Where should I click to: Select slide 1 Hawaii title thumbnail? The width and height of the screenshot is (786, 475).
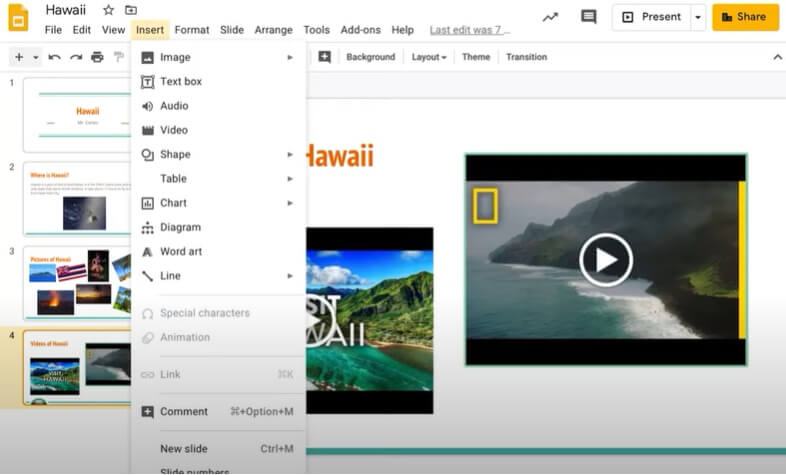[77, 115]
